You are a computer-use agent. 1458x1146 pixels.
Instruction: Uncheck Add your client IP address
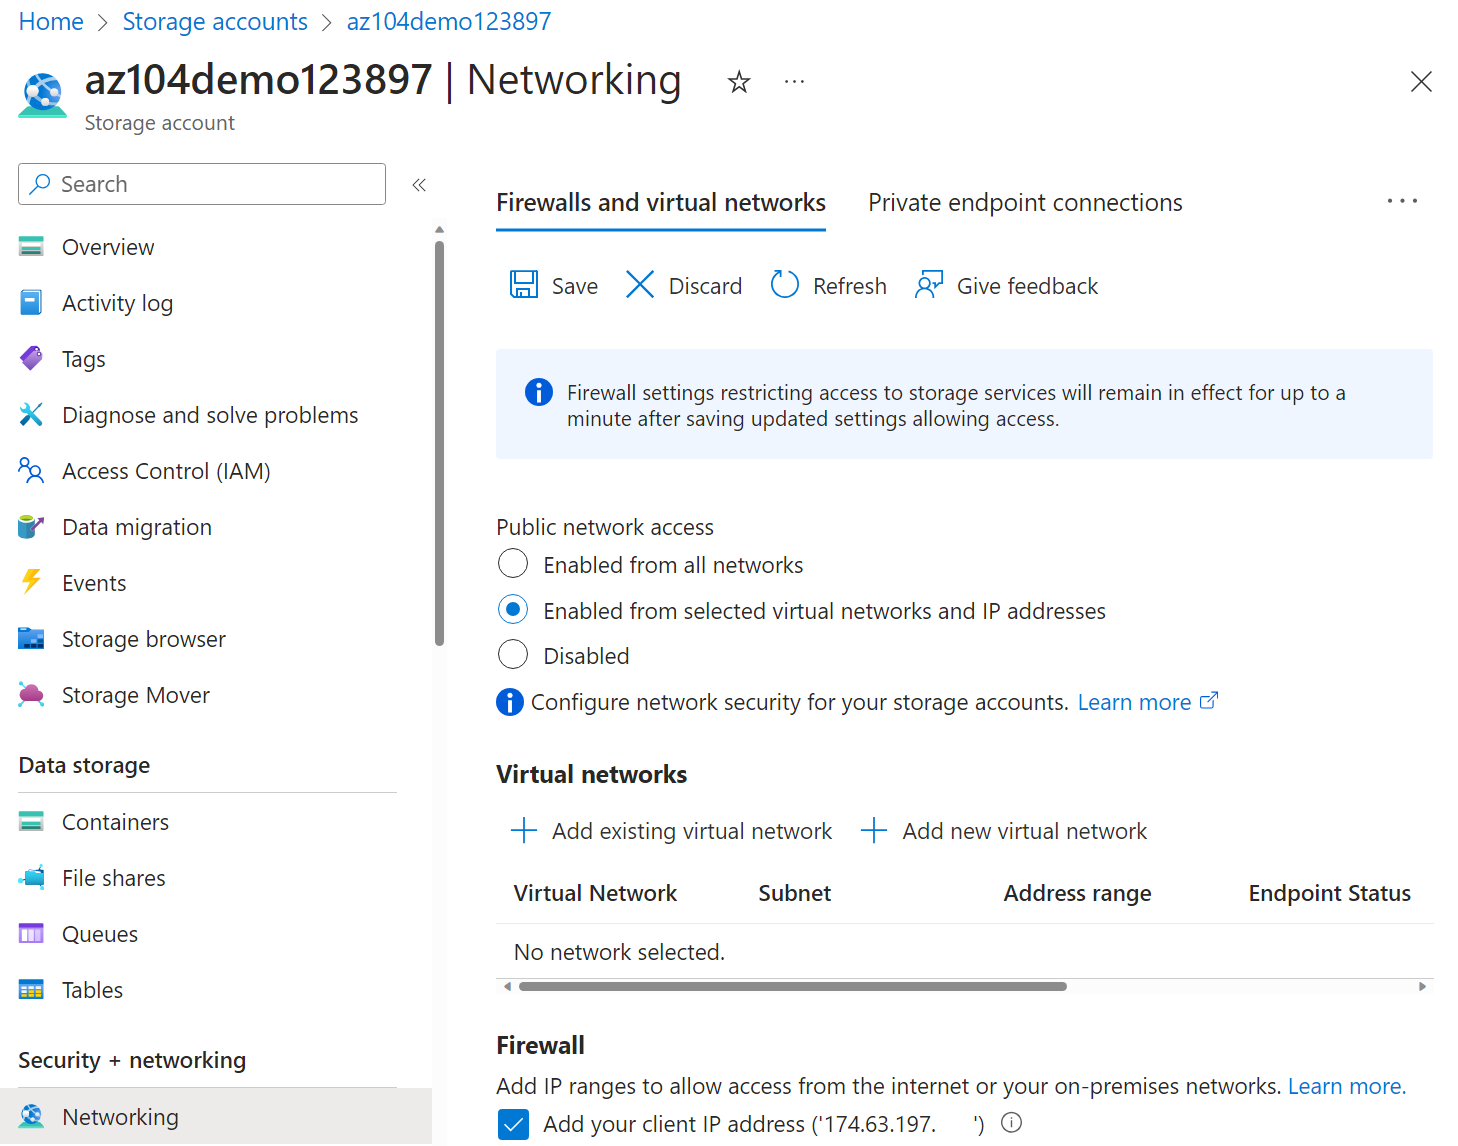(513, 1124)
